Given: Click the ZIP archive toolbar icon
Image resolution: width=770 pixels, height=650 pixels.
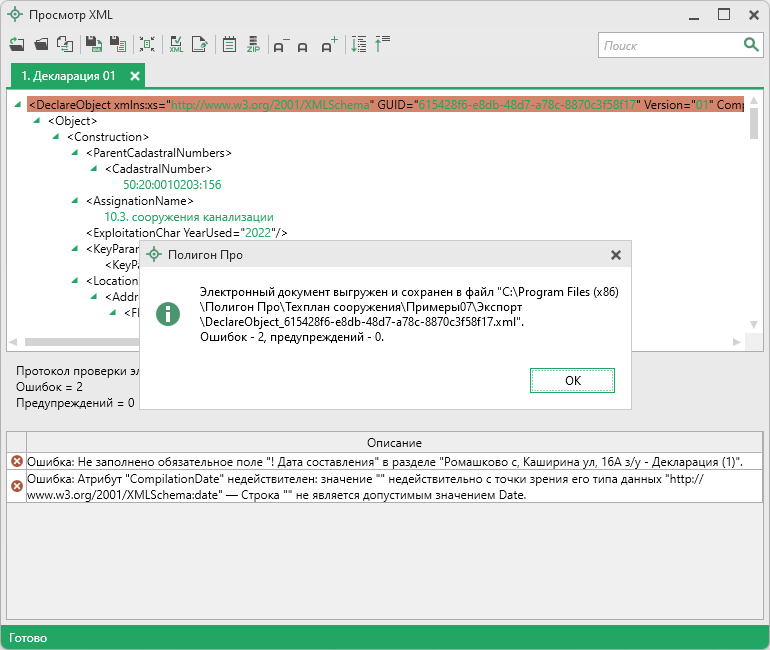Looking at the screenshot, I should (x=254, y=45).
